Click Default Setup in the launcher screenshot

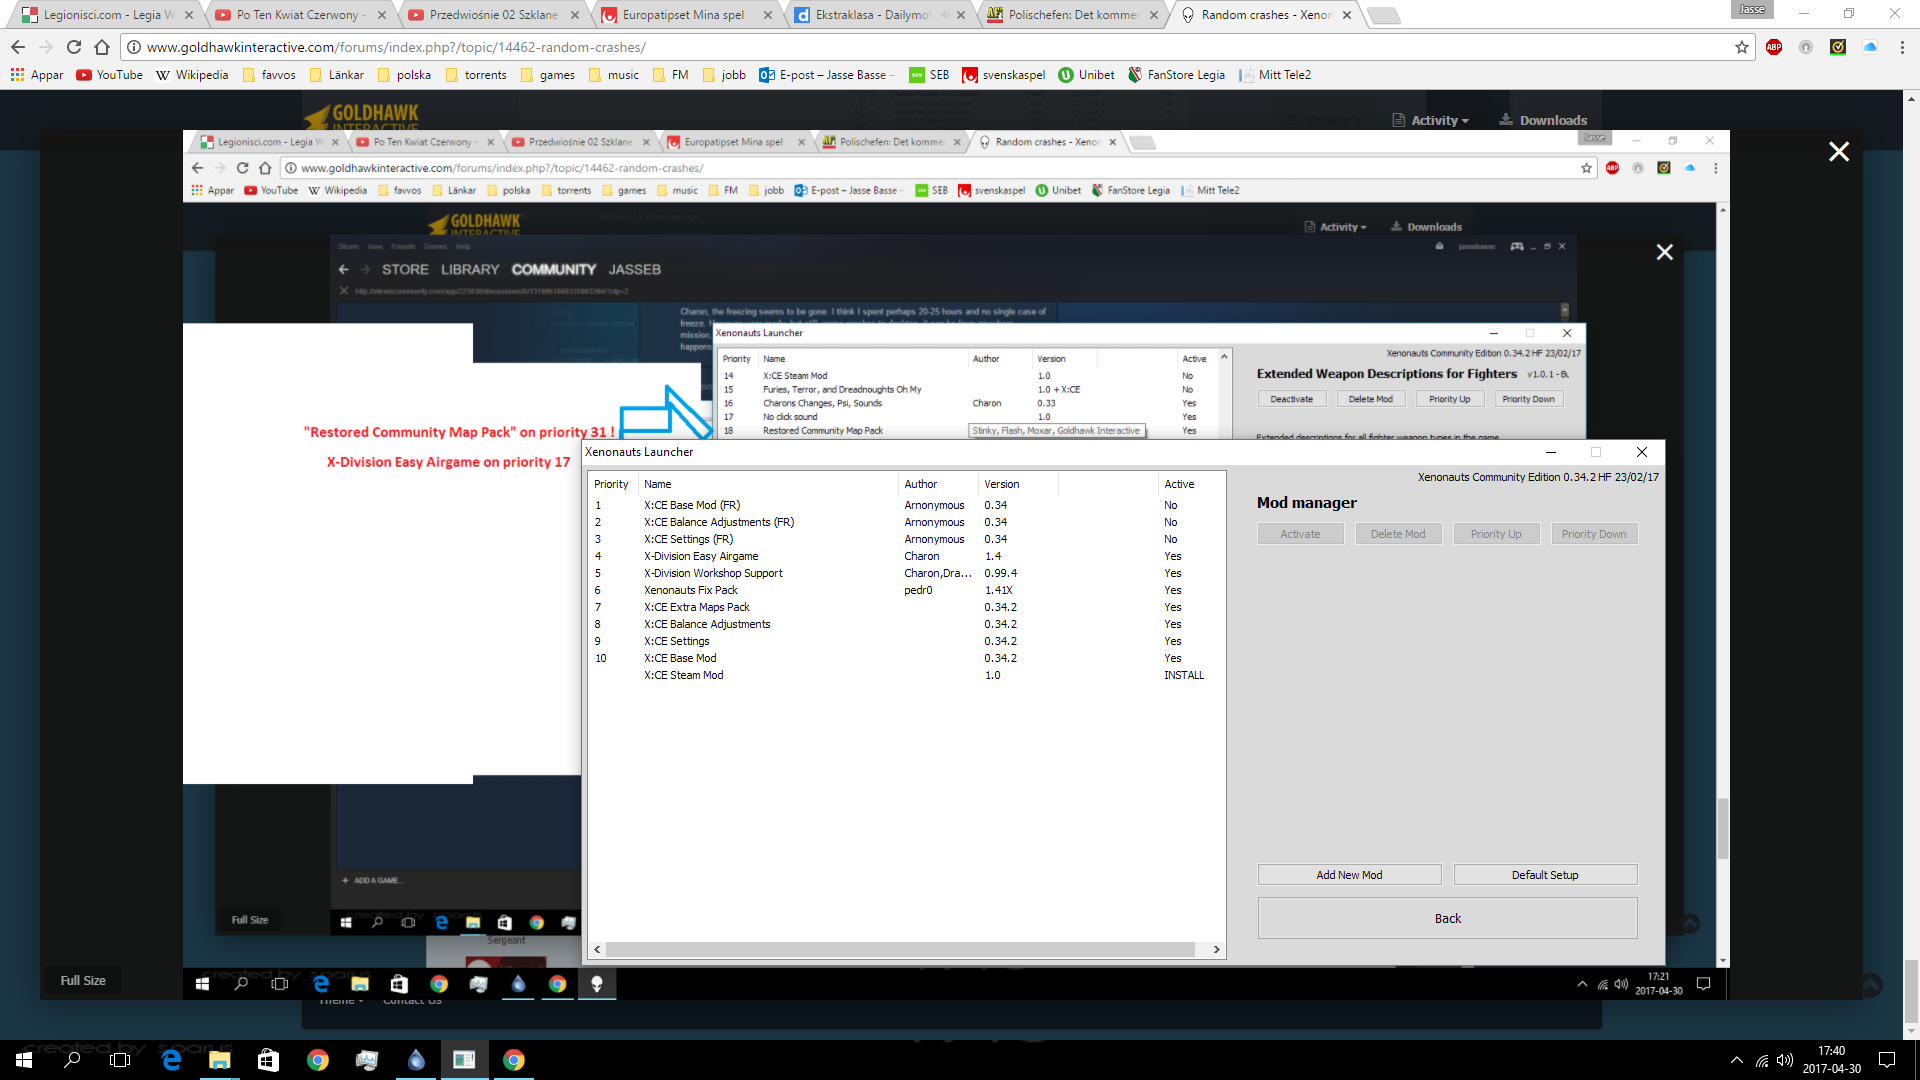tap(1545, 875)
